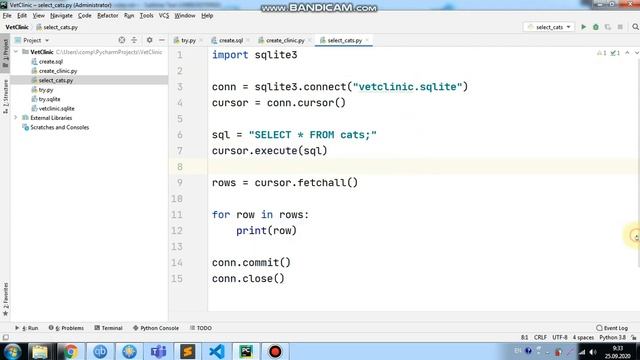This screenshot has width=640, height=360.
Task: Click the Stop icon in toolbar
Action: click(620, 27)
